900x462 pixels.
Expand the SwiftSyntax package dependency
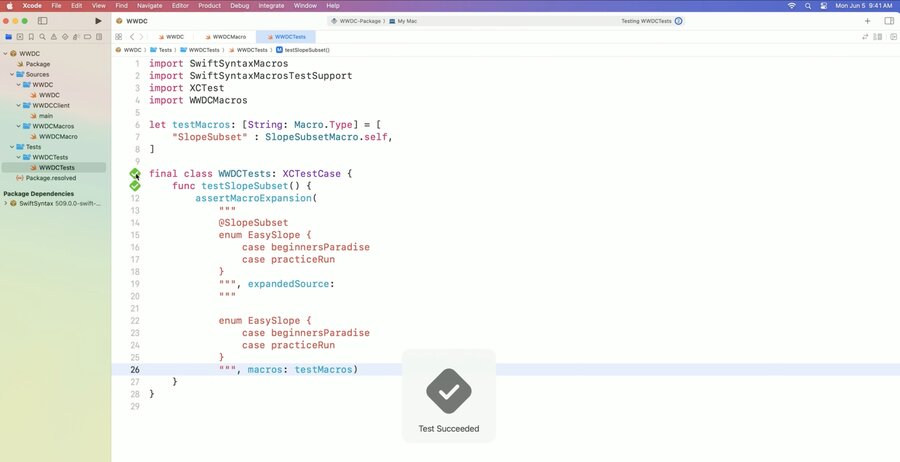coord(5,203)
